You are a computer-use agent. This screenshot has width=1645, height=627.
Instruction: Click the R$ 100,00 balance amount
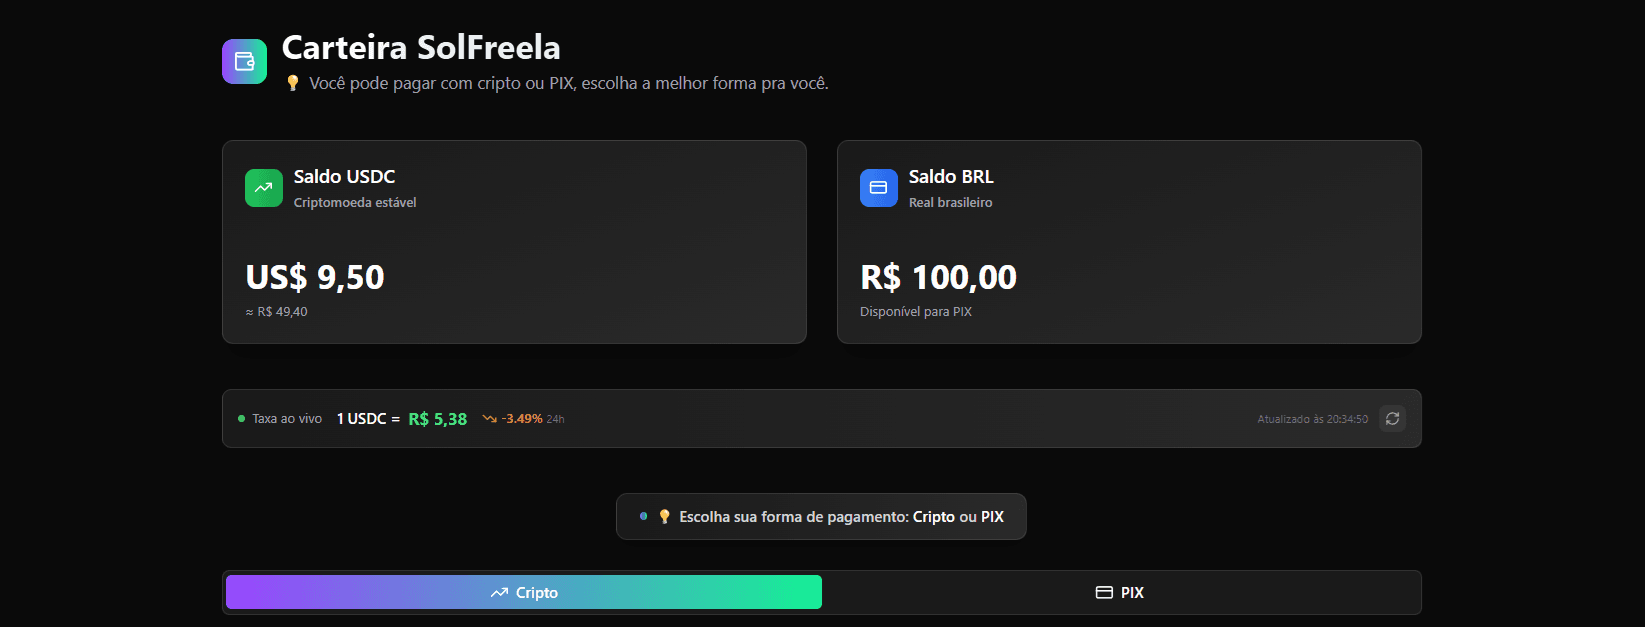[x=938, y=277]
